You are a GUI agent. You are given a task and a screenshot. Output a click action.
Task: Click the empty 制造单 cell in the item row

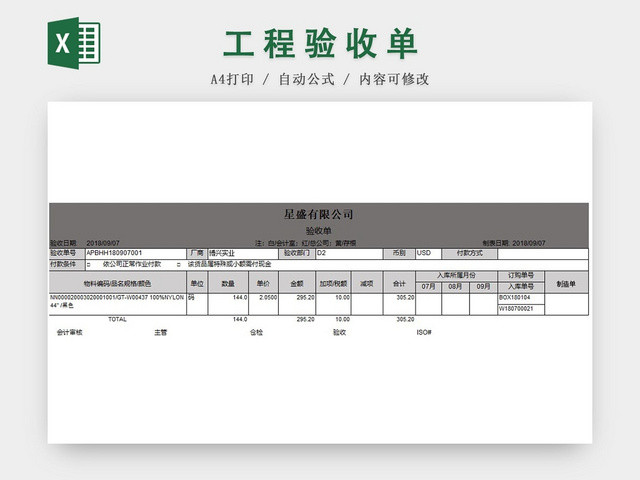[x=566, y=304]
